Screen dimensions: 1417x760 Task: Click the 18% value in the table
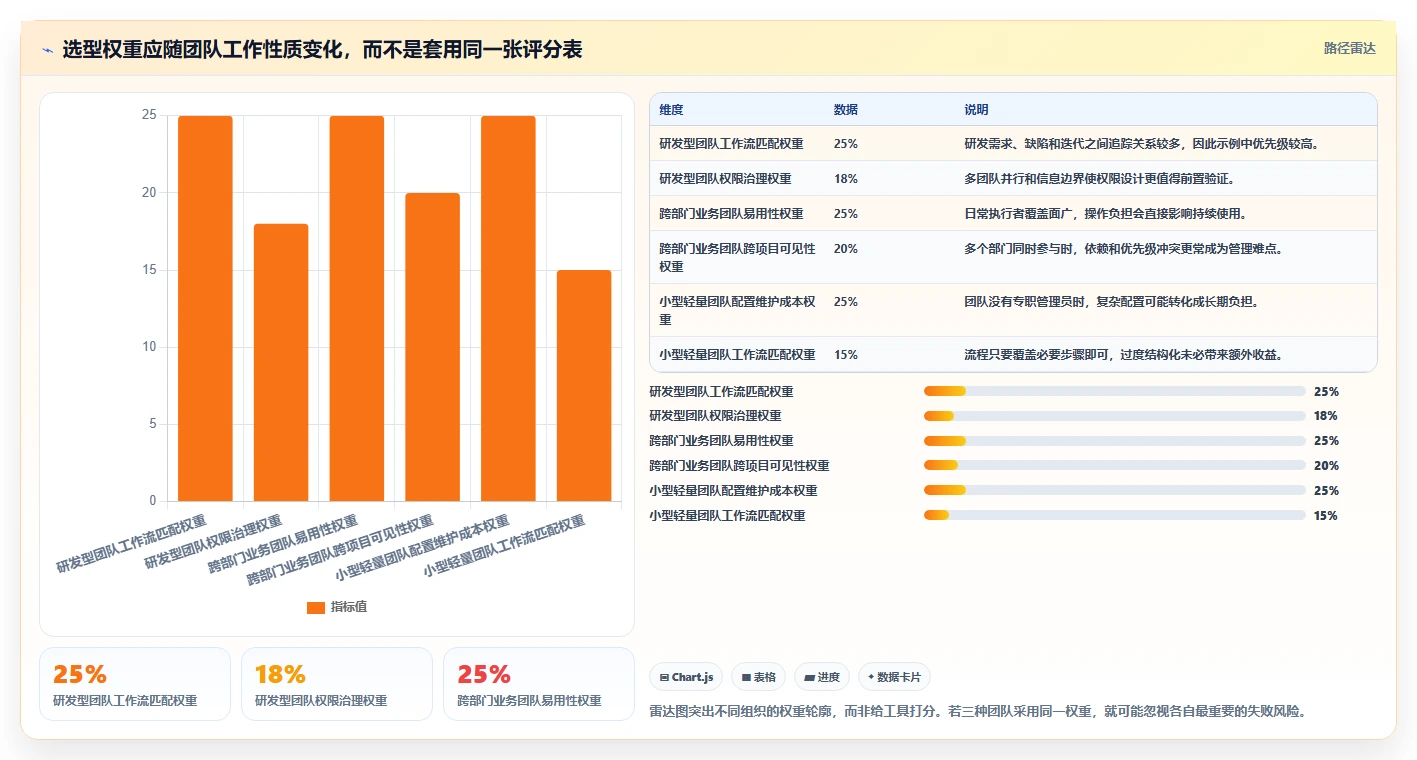pos(845,178)
